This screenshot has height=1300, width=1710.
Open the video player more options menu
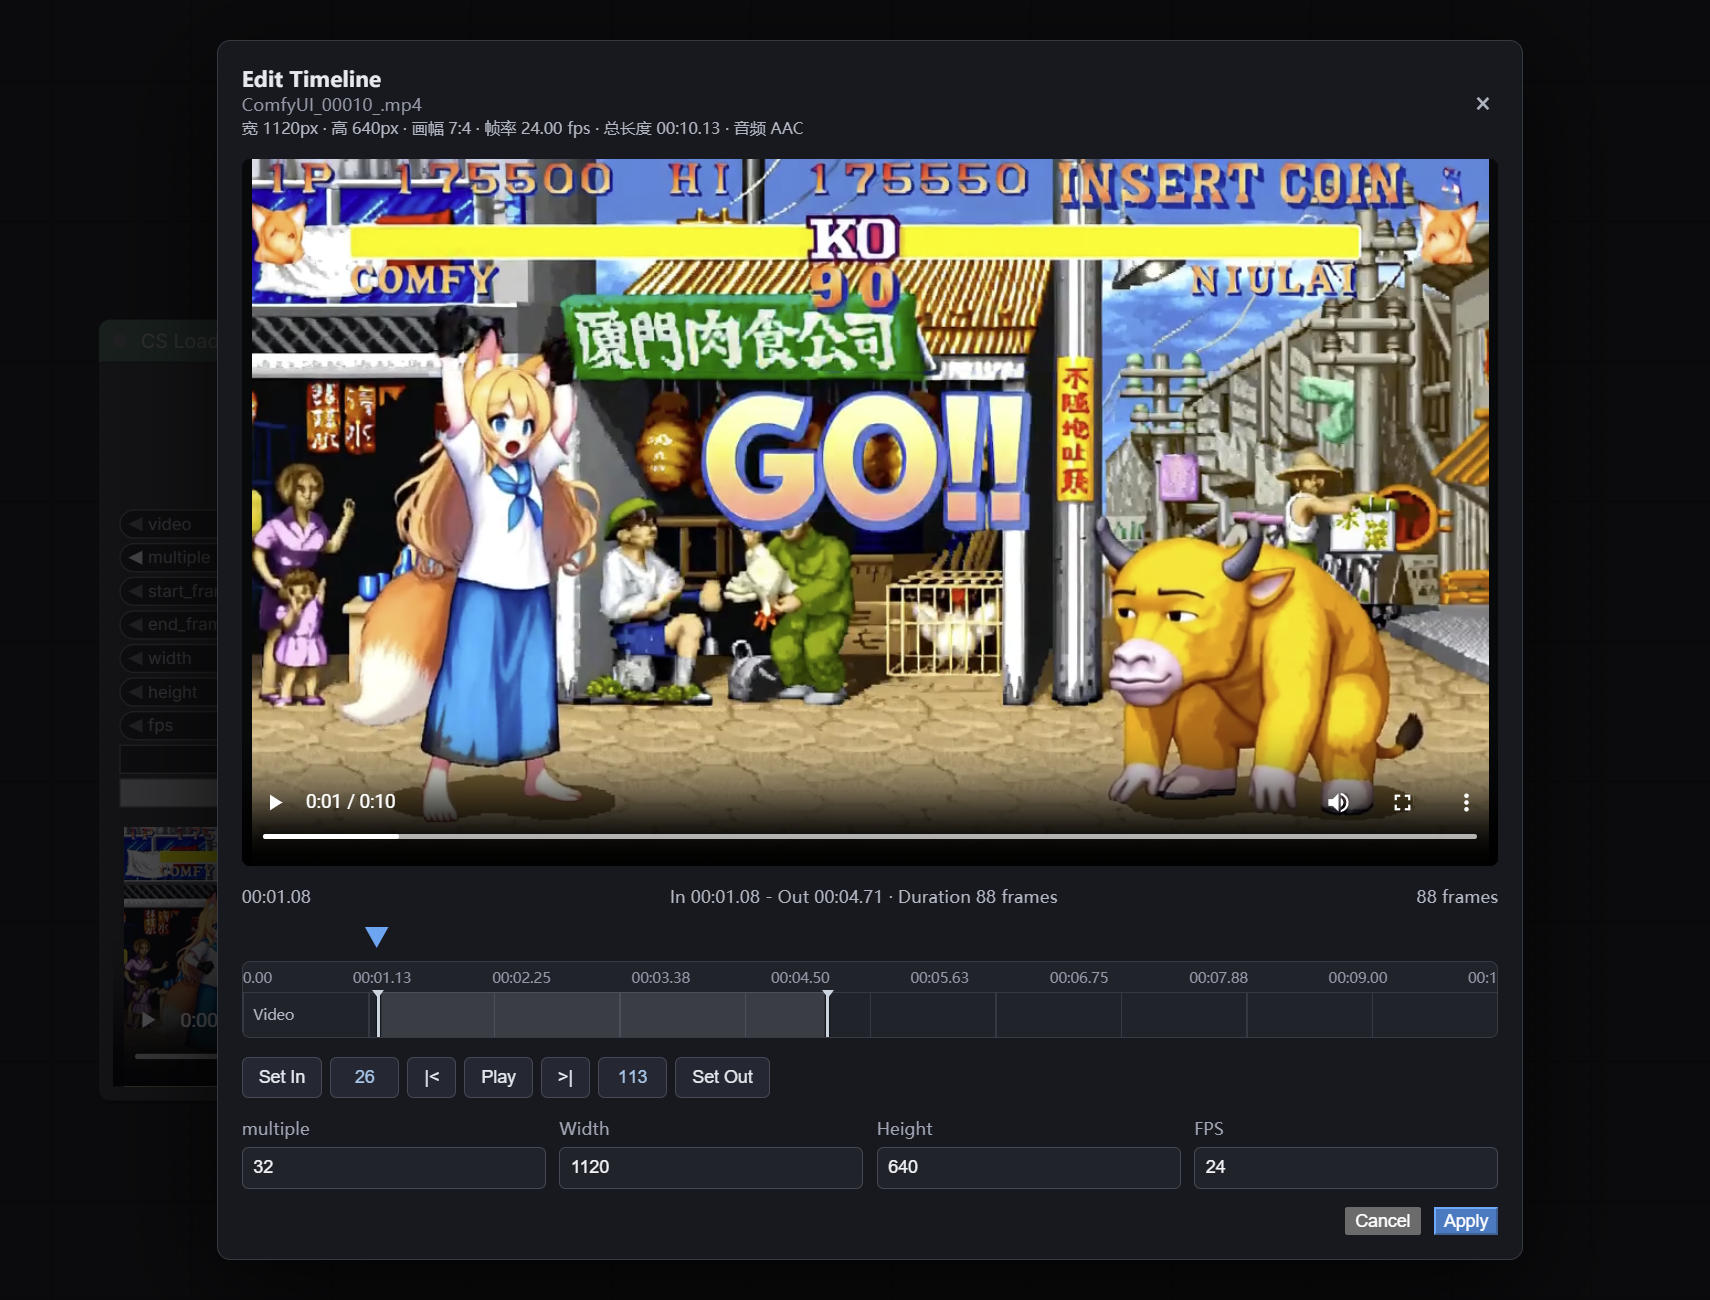(x=1466, y=802)
